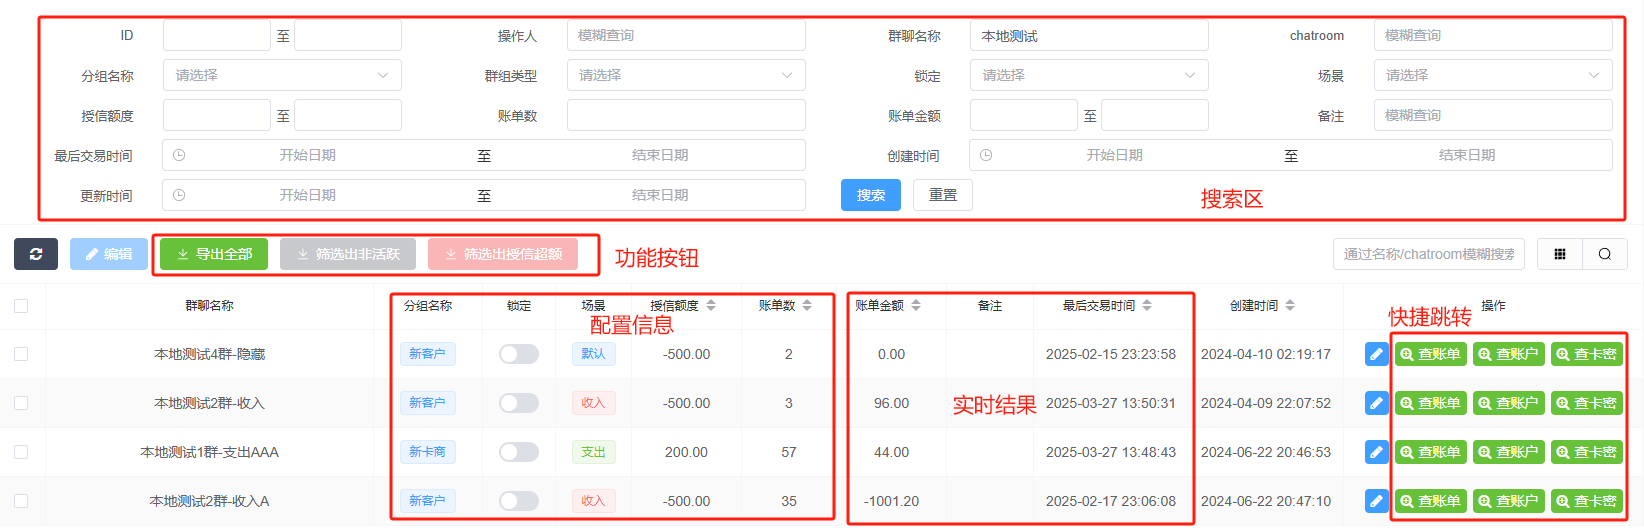1644x531 pixels.
Task: Open the grid column view icon
Action: (x=1559, y=254)
